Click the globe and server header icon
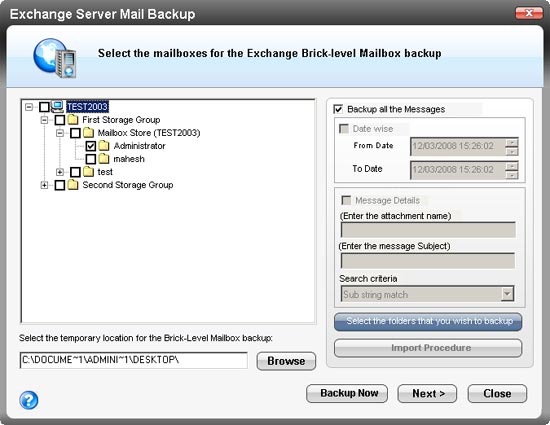 [x=55, y=58]
